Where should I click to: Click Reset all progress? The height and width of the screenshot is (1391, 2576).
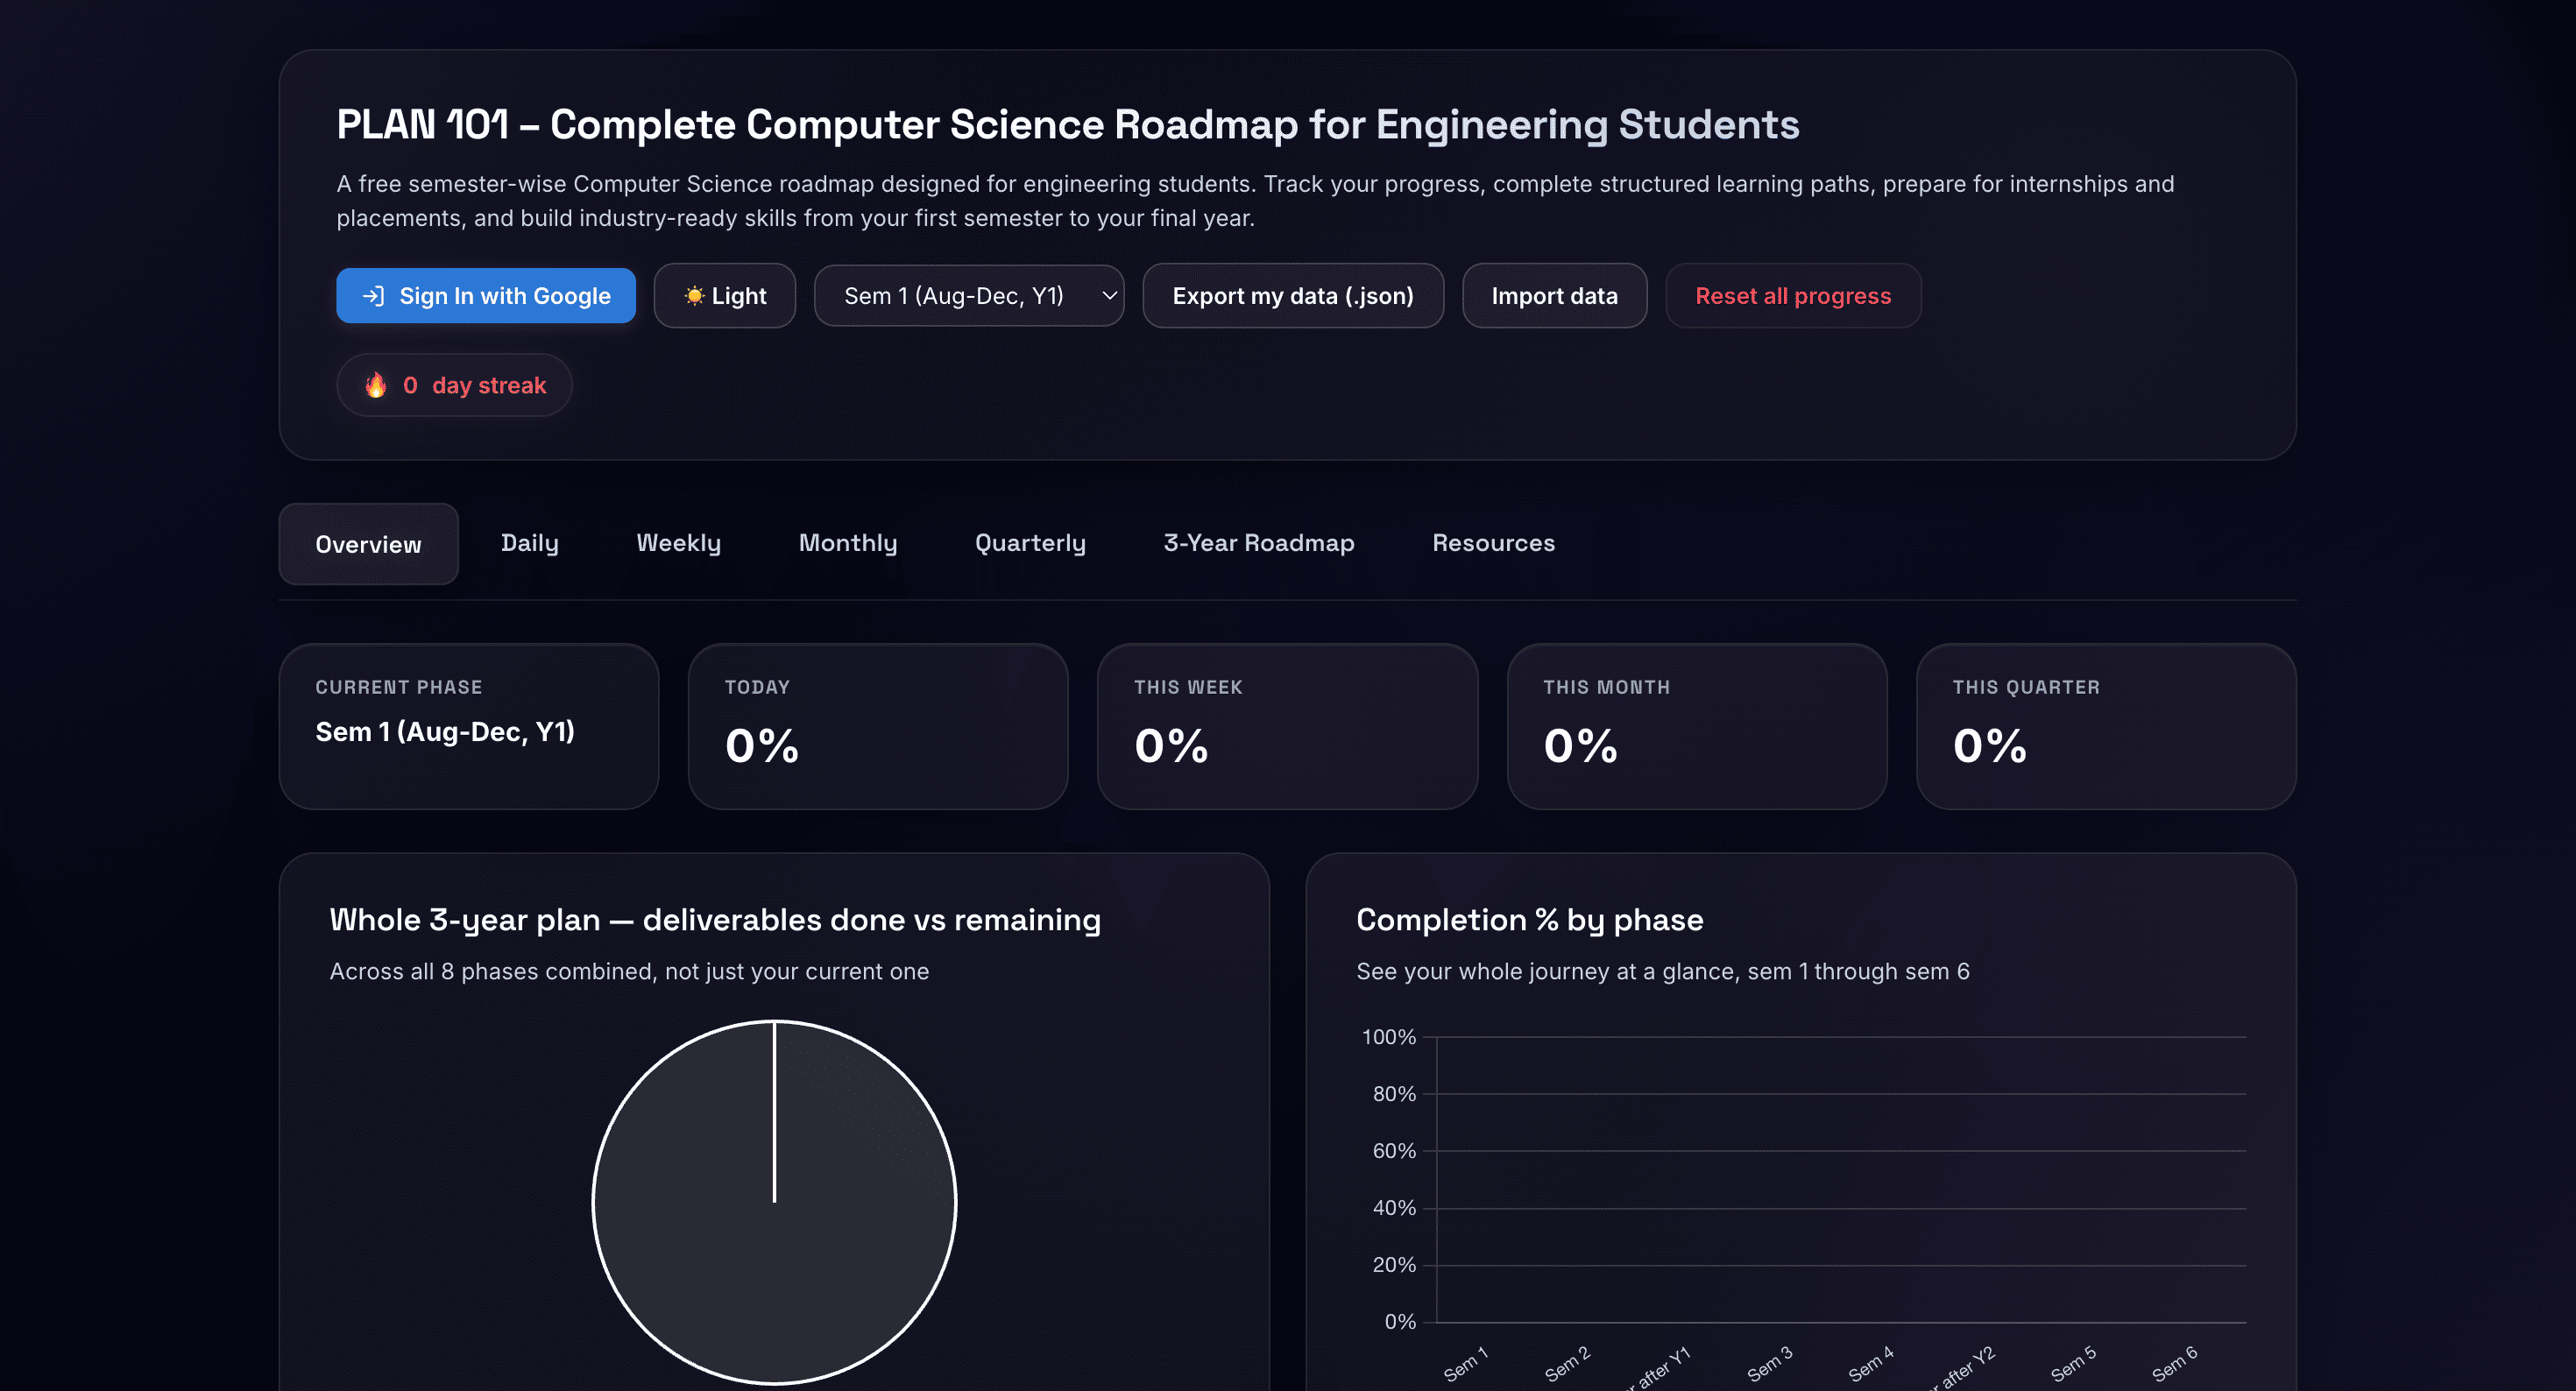click(x=1793, y=296)
